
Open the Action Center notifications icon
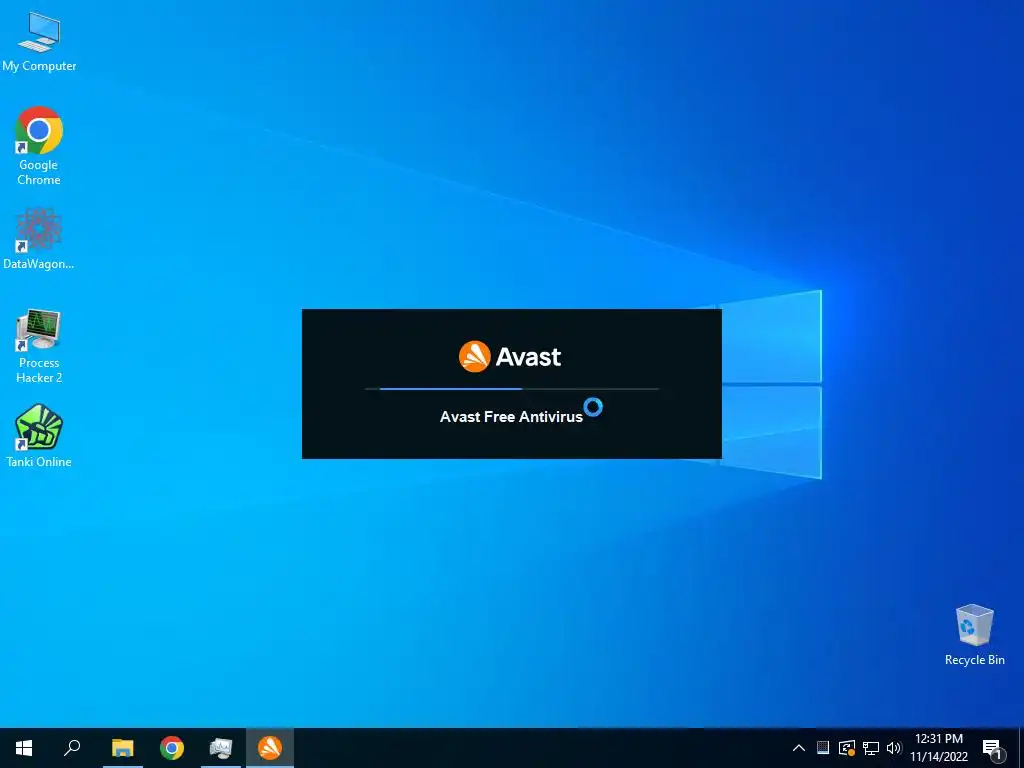pos(992,749)
